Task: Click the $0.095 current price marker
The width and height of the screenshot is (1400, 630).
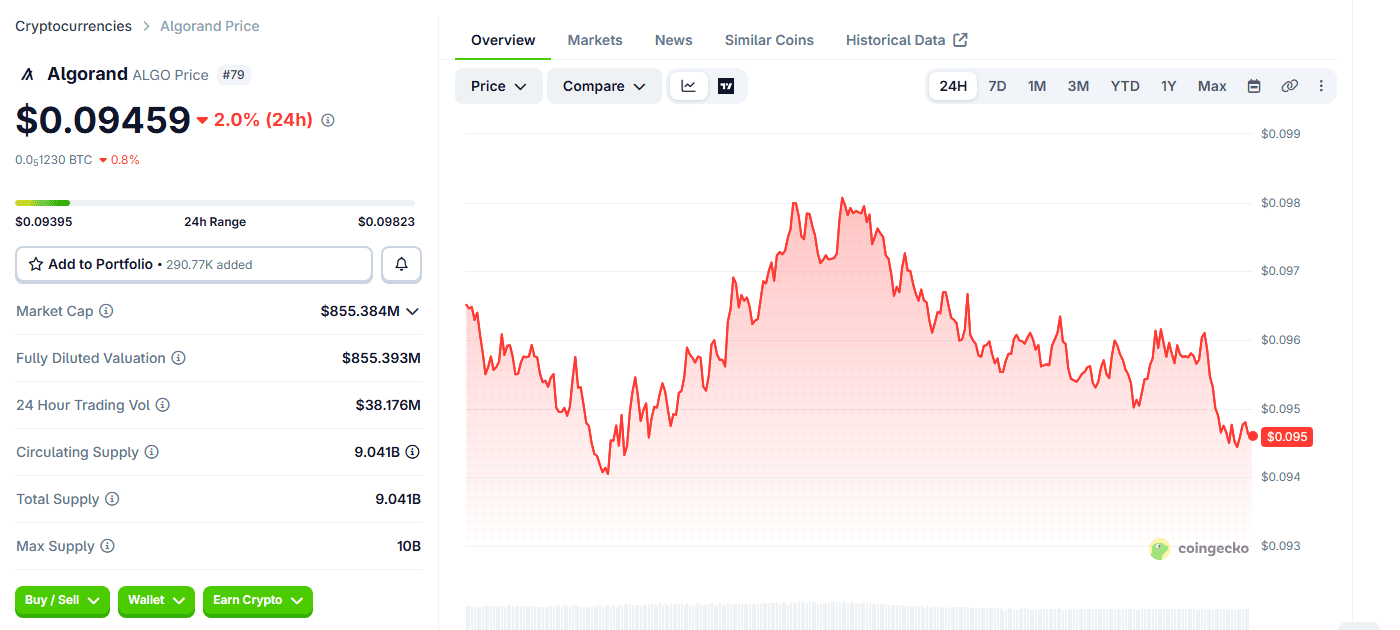Action: click(x=1286, y=436)
